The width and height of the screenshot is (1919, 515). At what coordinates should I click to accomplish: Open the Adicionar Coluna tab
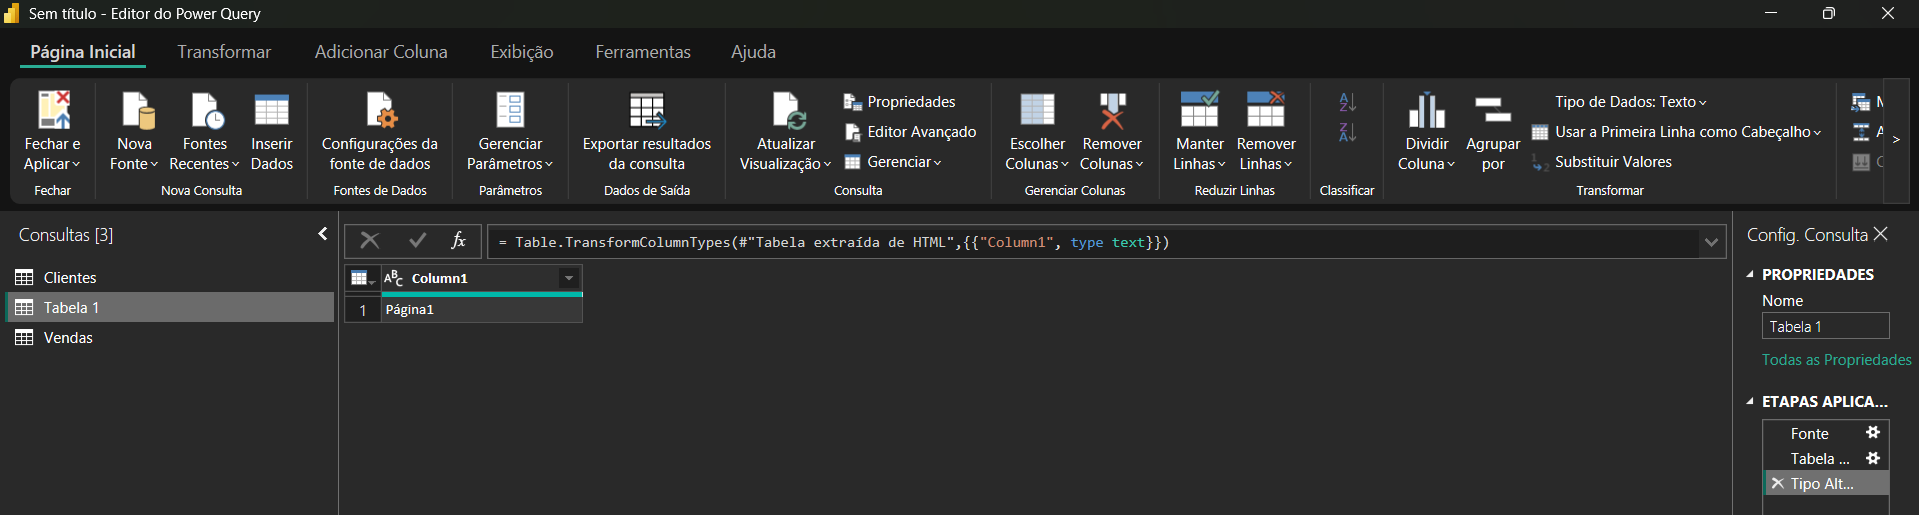coord(381,52)
